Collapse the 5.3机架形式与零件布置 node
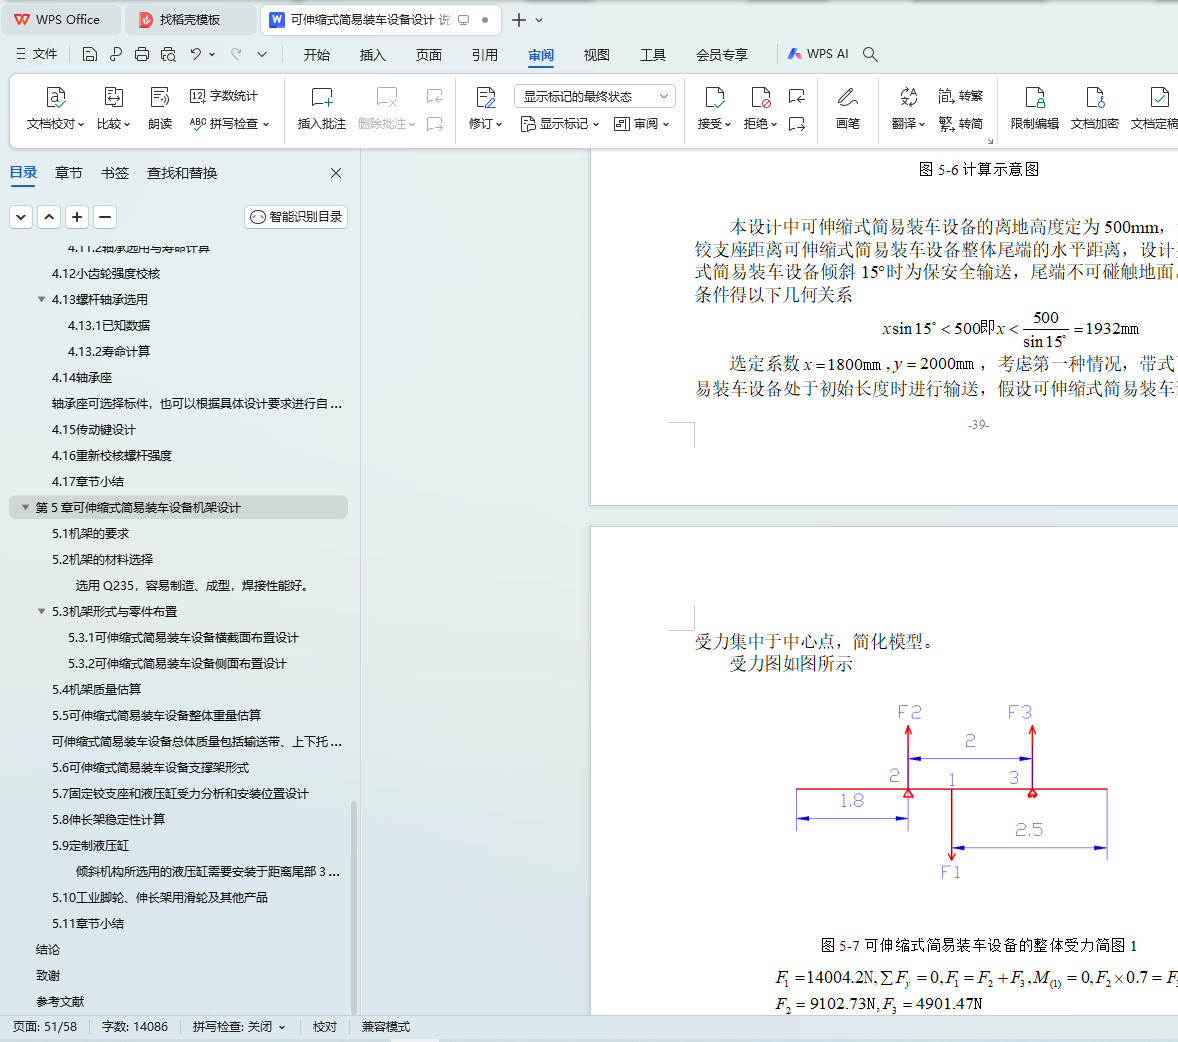1178x1042 pixels. tap(41, 612)
